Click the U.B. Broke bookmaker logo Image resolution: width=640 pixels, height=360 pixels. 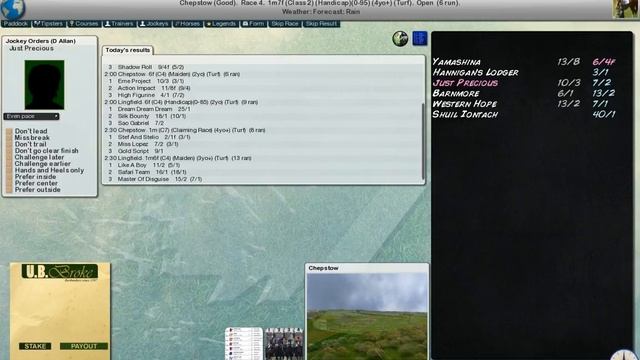60,271
